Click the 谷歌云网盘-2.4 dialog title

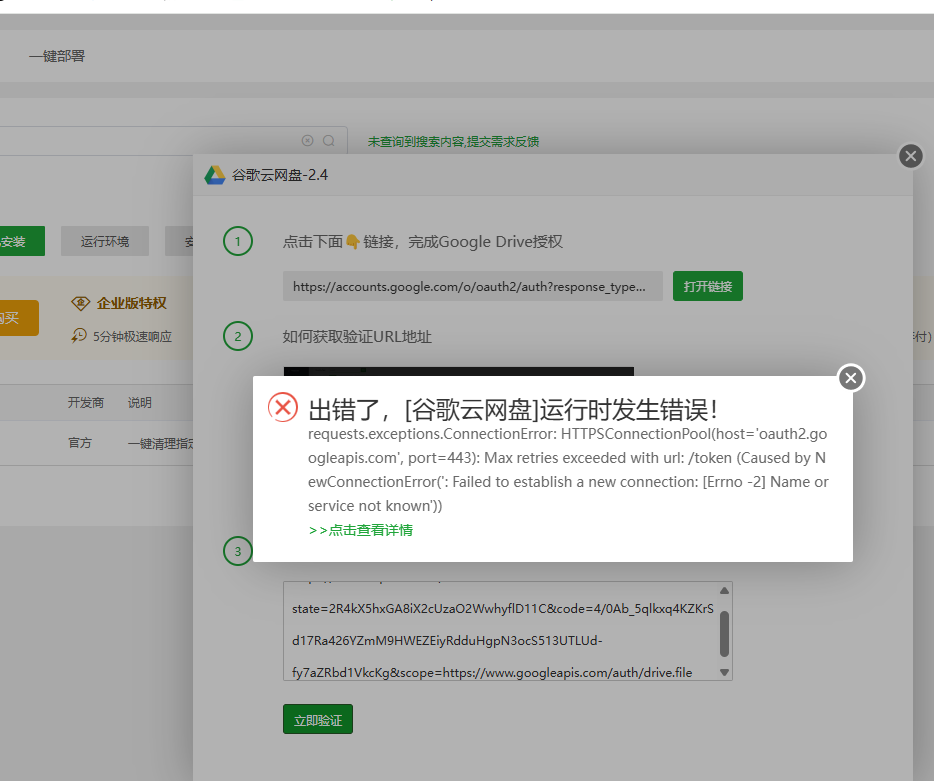click(x=280, y=175)
